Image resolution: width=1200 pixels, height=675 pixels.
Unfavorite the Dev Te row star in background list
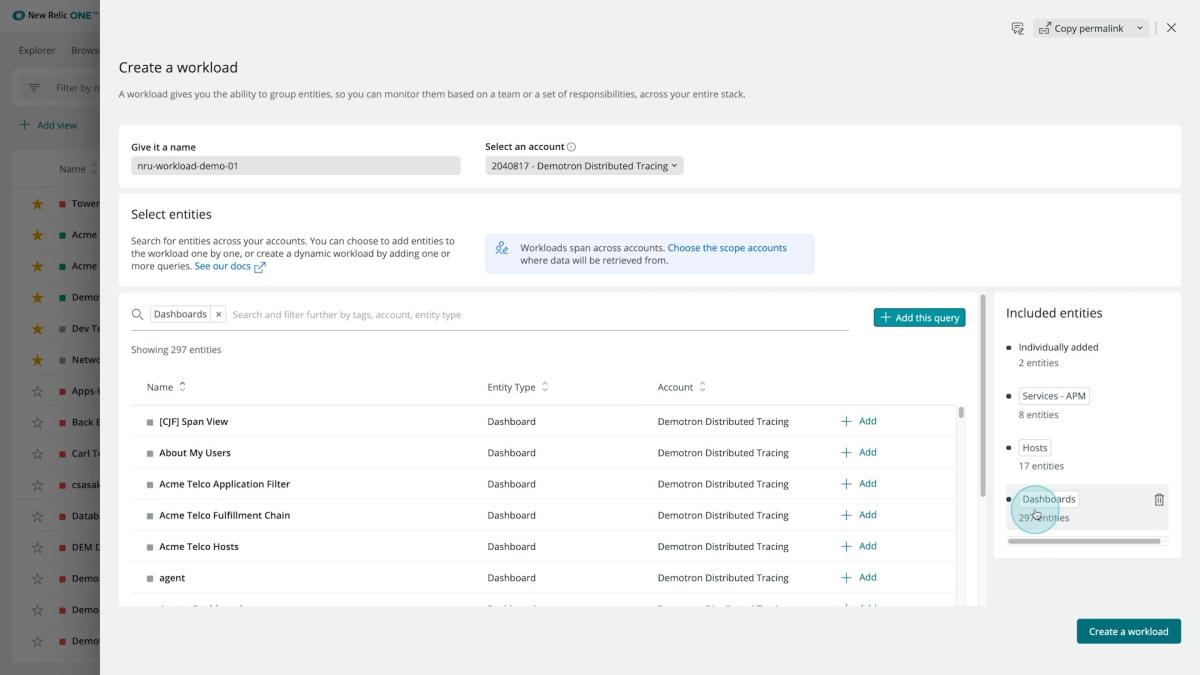38,329
